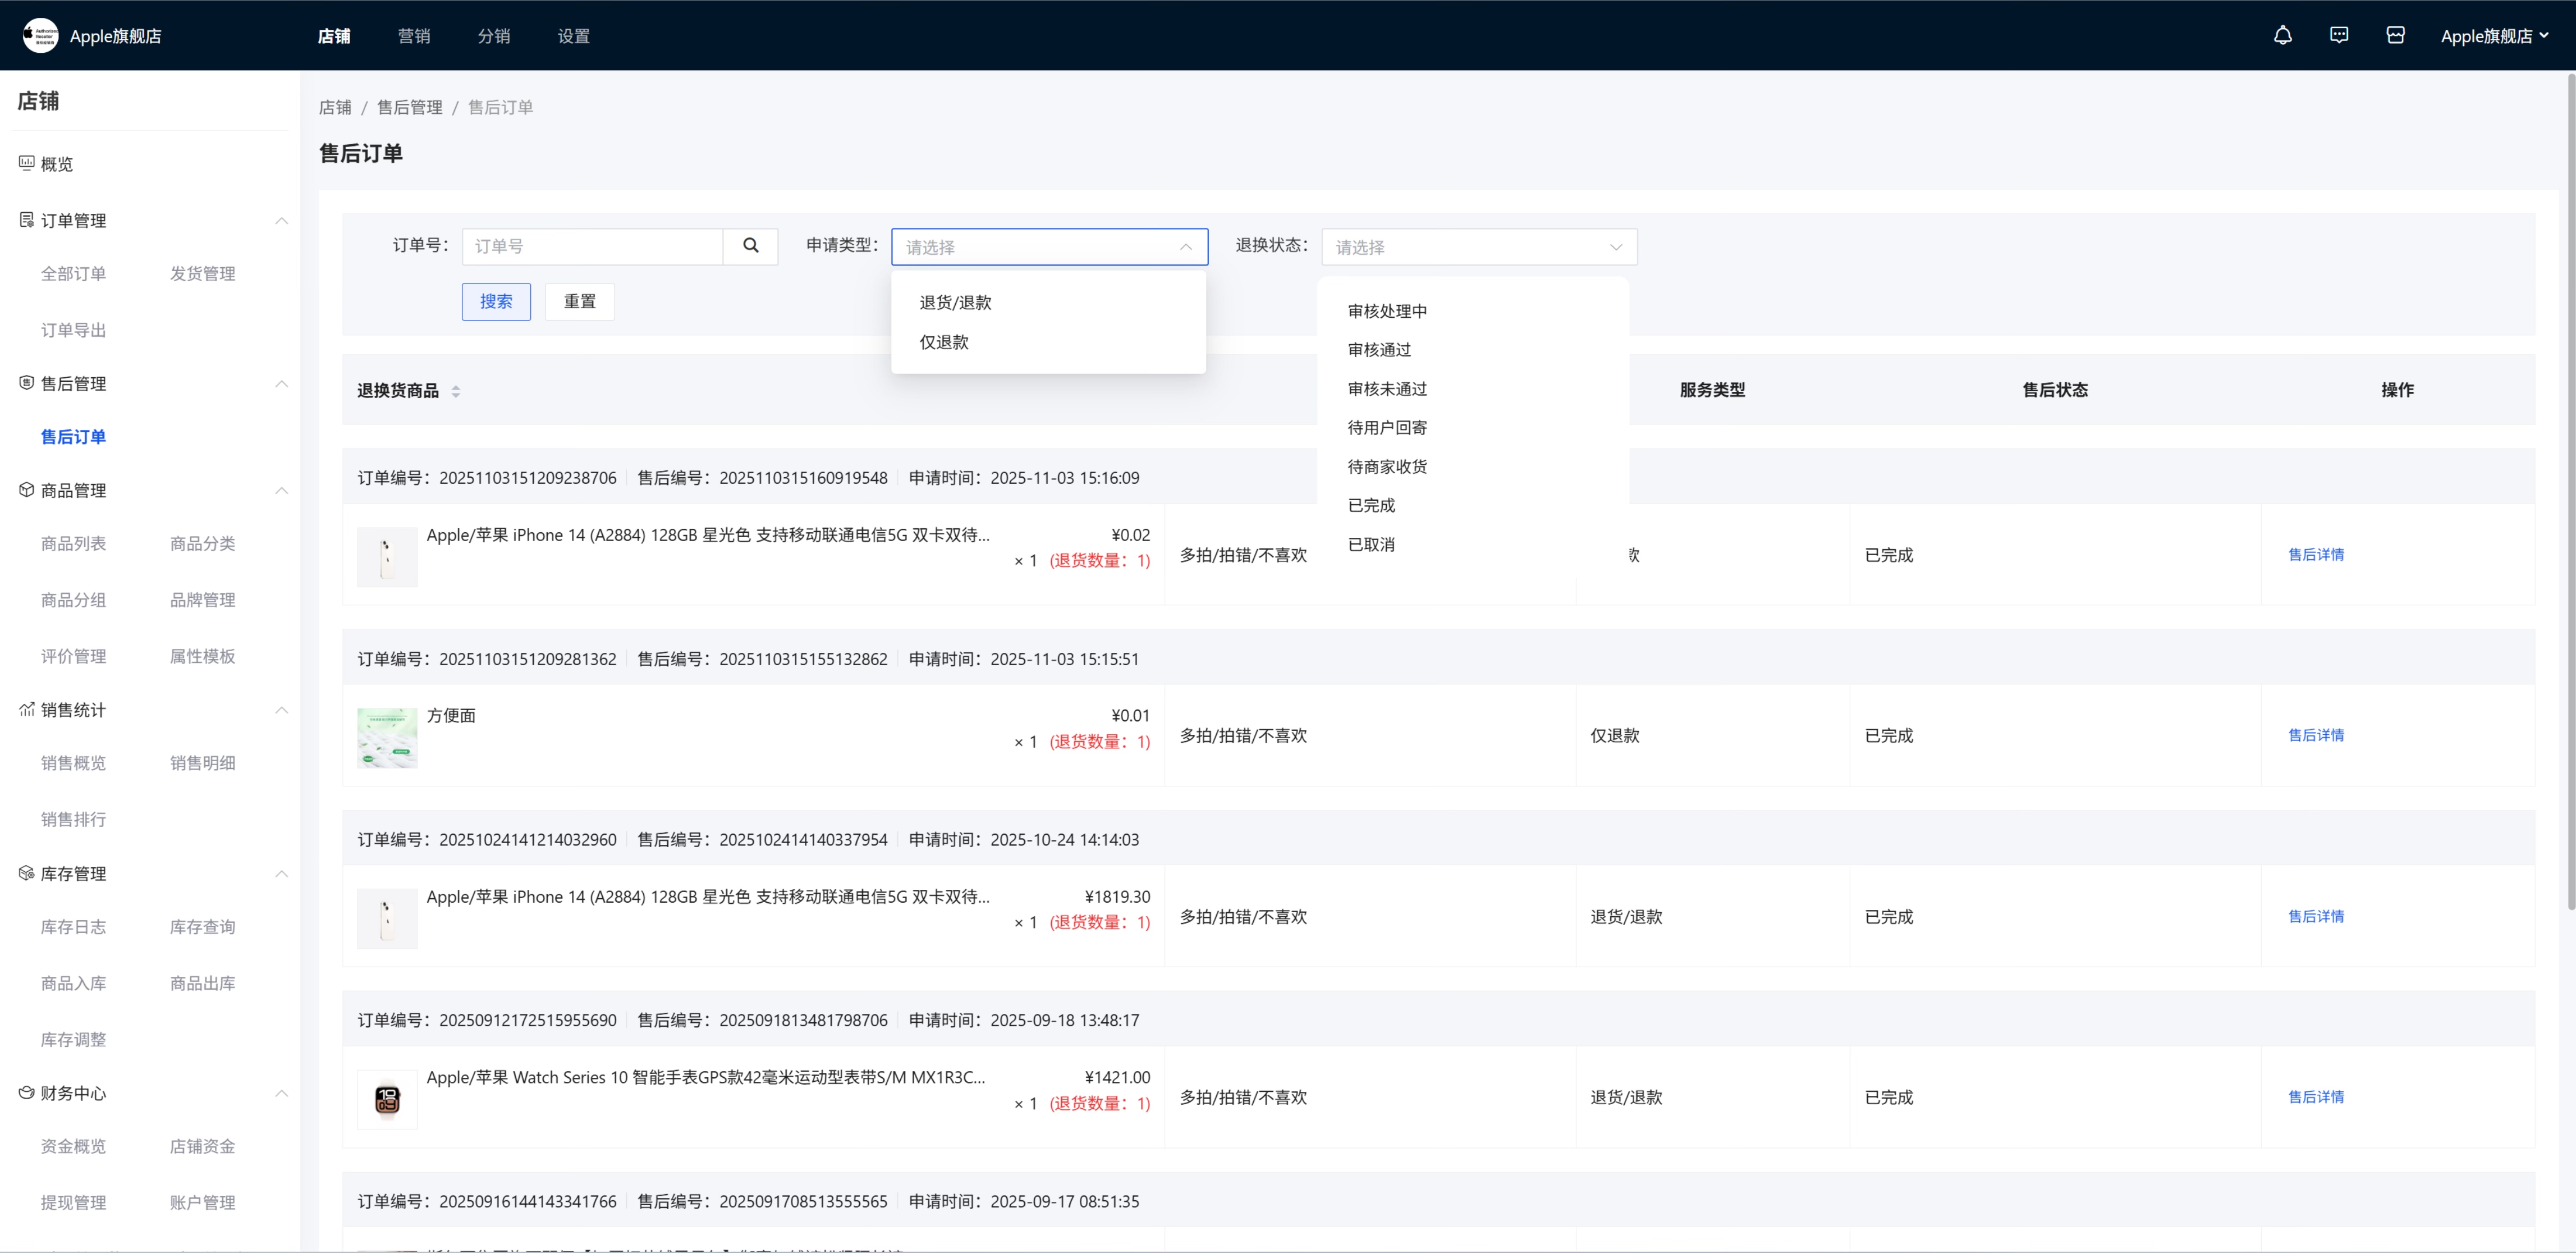
Task: Focus the 订单号 text input field
Action: [592, 246]
